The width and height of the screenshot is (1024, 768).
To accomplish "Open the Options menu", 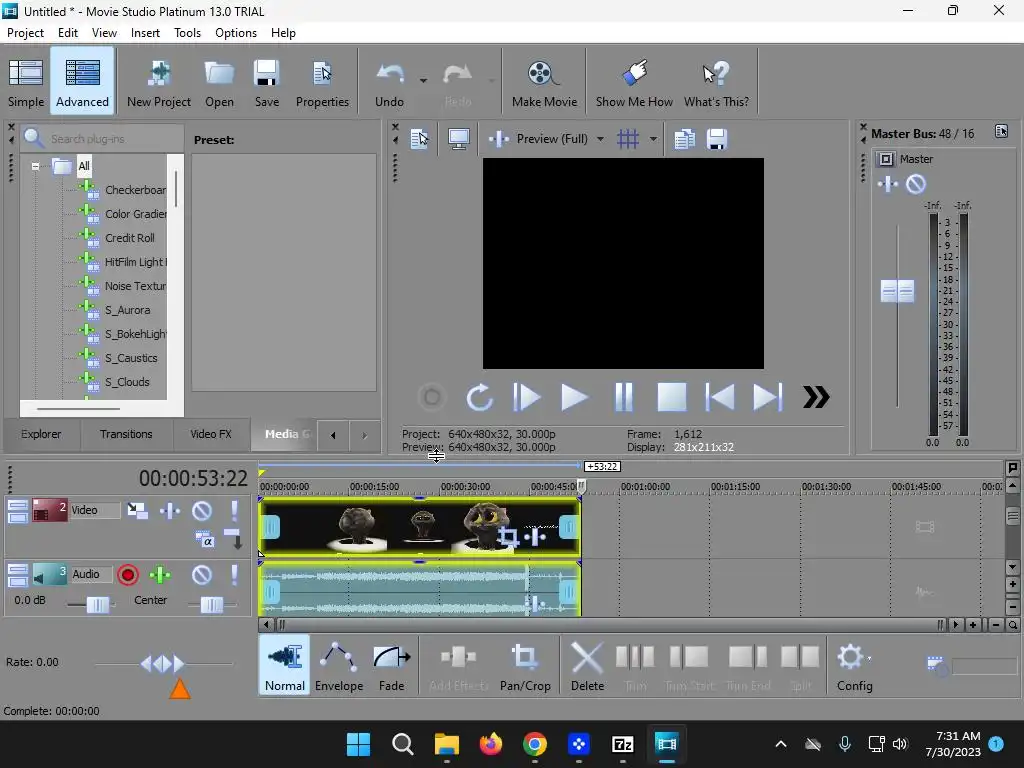I will click(236, 33).
